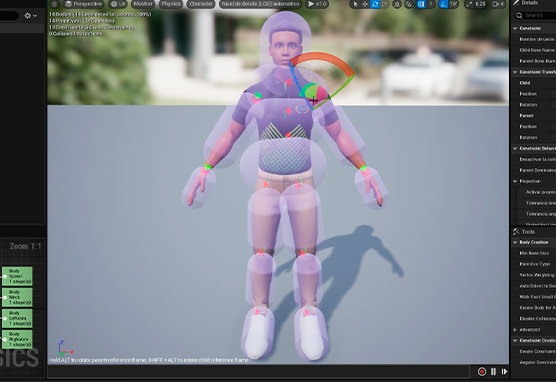Screen dimensions: 556x382
Task: Click the record simulation button
Action: (x=482, y=372)
